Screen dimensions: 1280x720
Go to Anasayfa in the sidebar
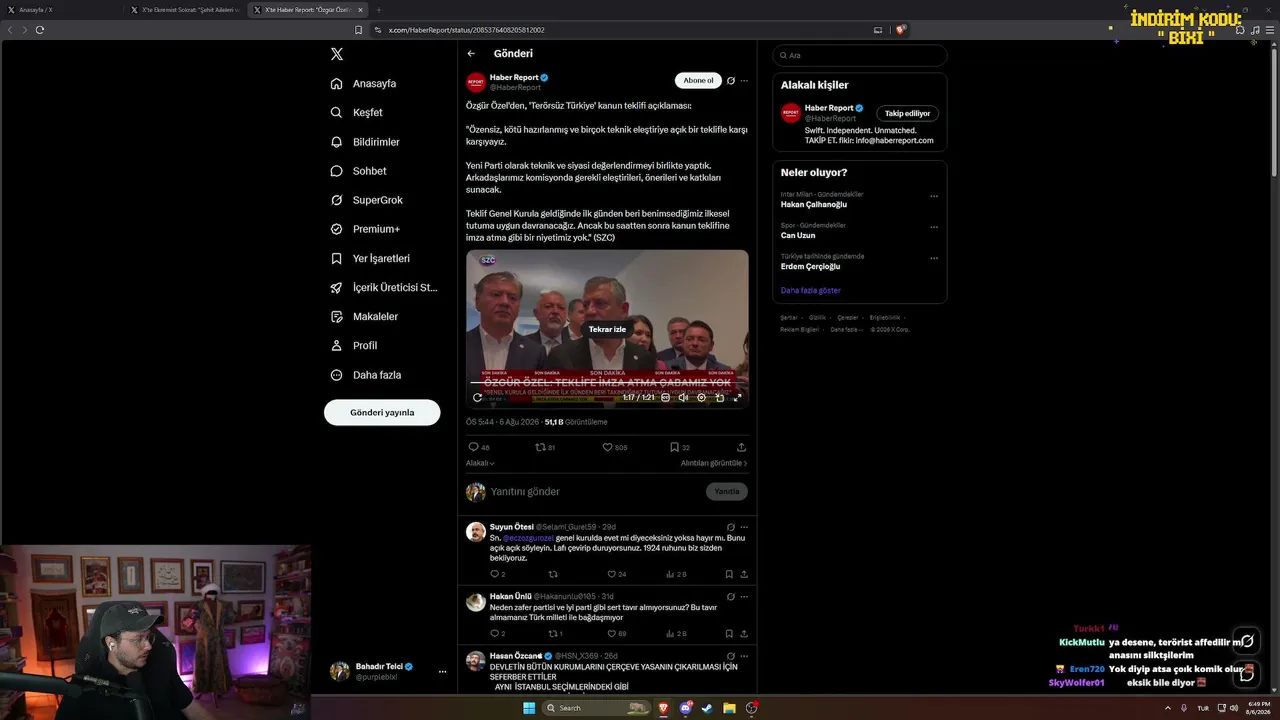pyautogui.click(x=364, y=84)
